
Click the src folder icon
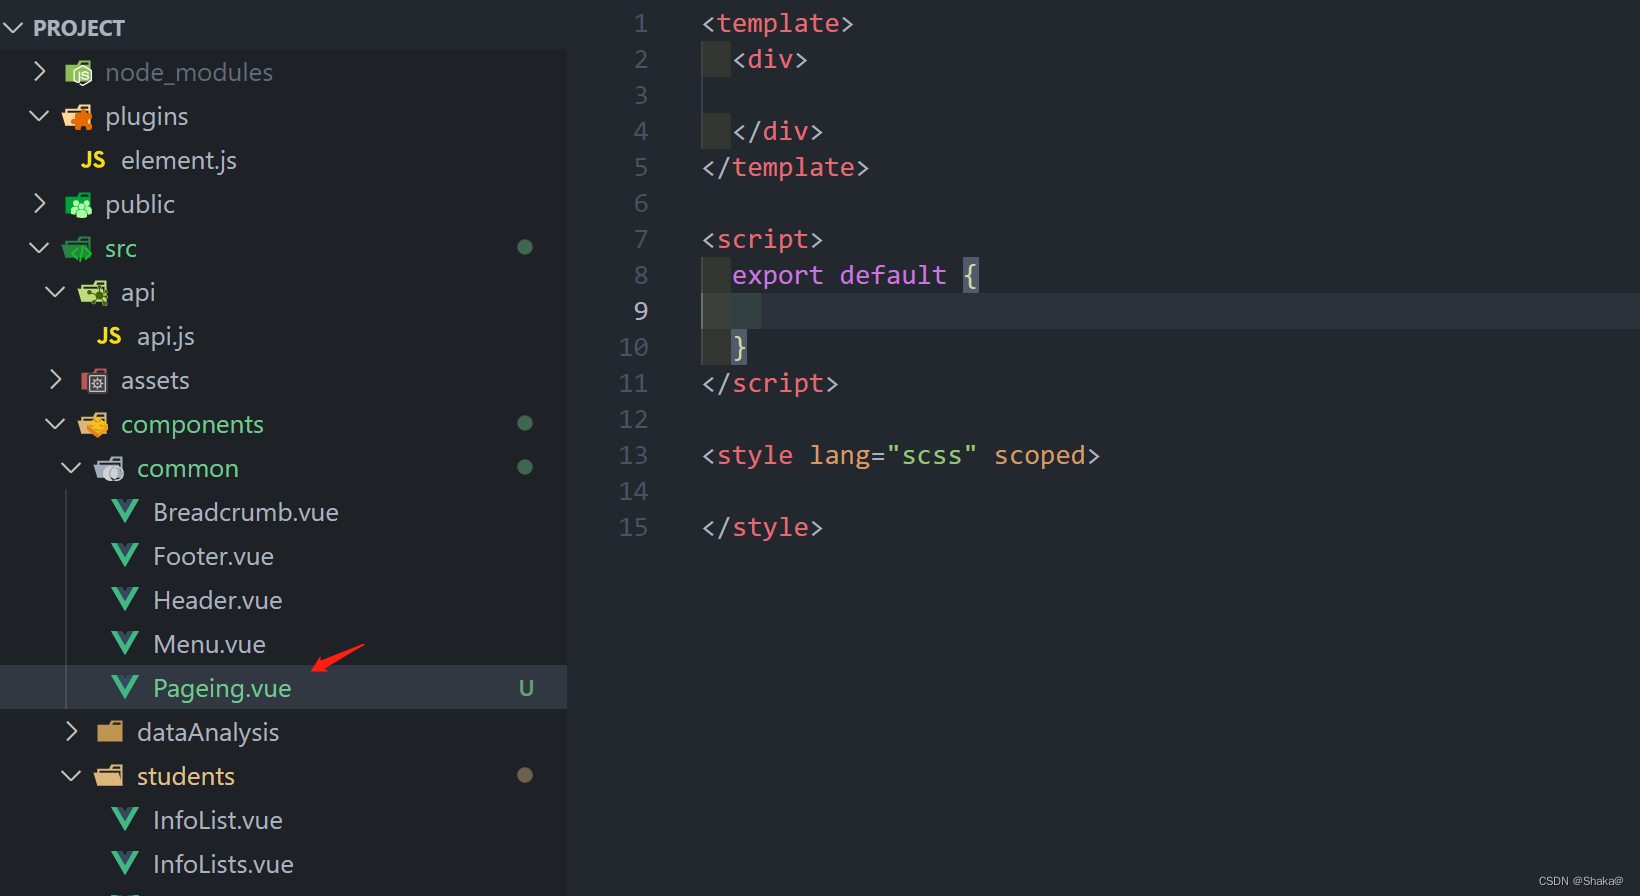[x=78, y=249]
